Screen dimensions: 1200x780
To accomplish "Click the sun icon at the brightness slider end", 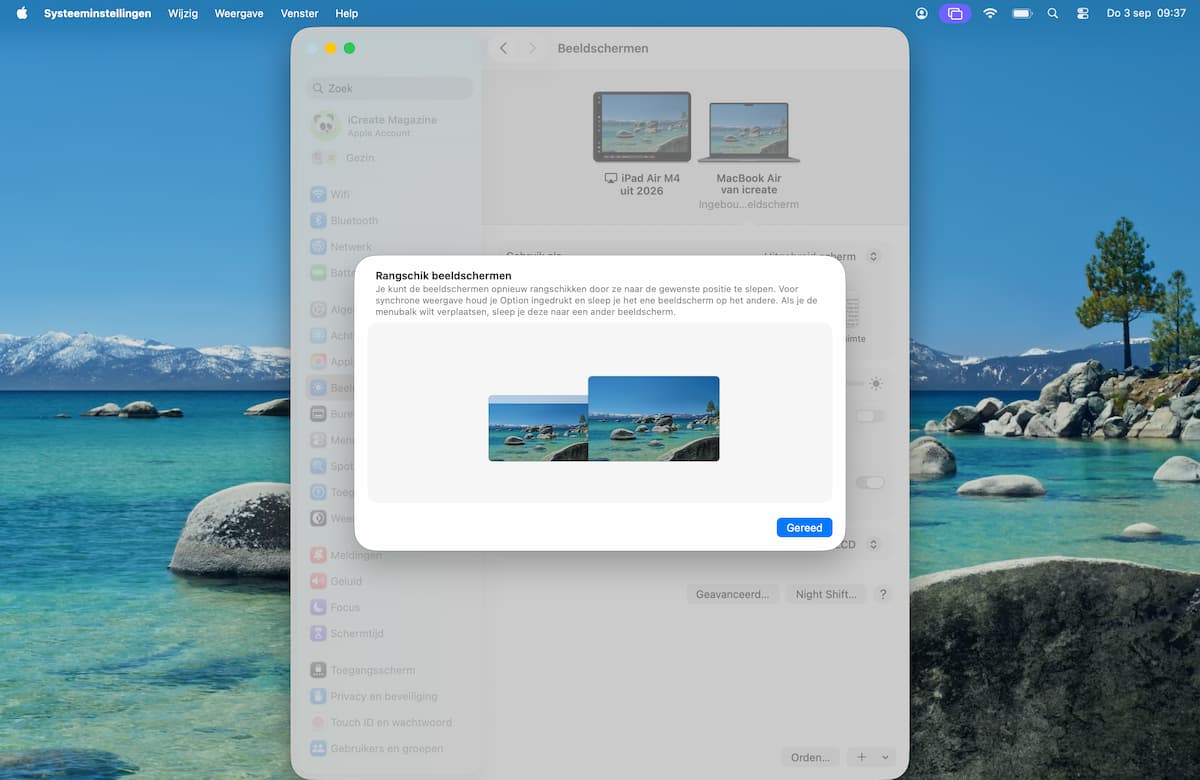I will click(x=876, y=383).
